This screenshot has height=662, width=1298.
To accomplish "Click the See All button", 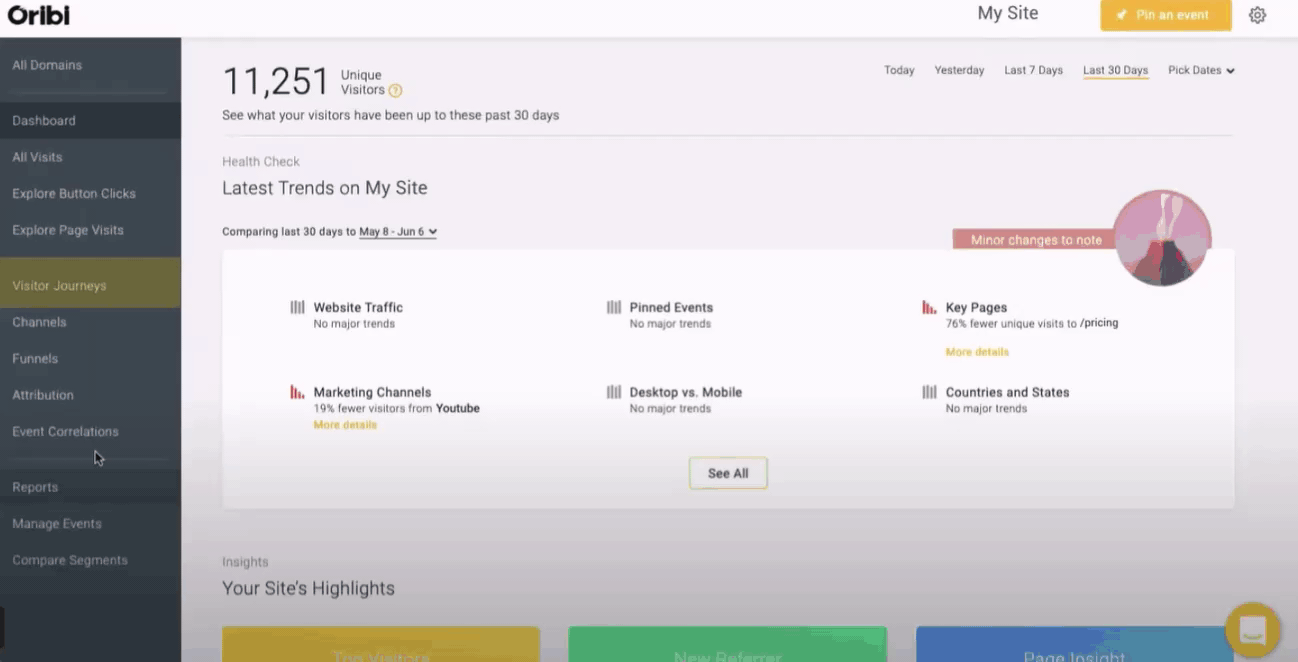I will point(728,473).
